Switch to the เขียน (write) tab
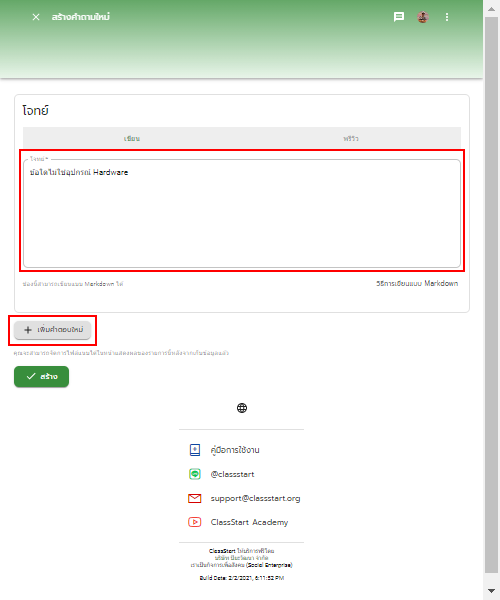This screenshot has height=600, width=500. tap(132, 138)
